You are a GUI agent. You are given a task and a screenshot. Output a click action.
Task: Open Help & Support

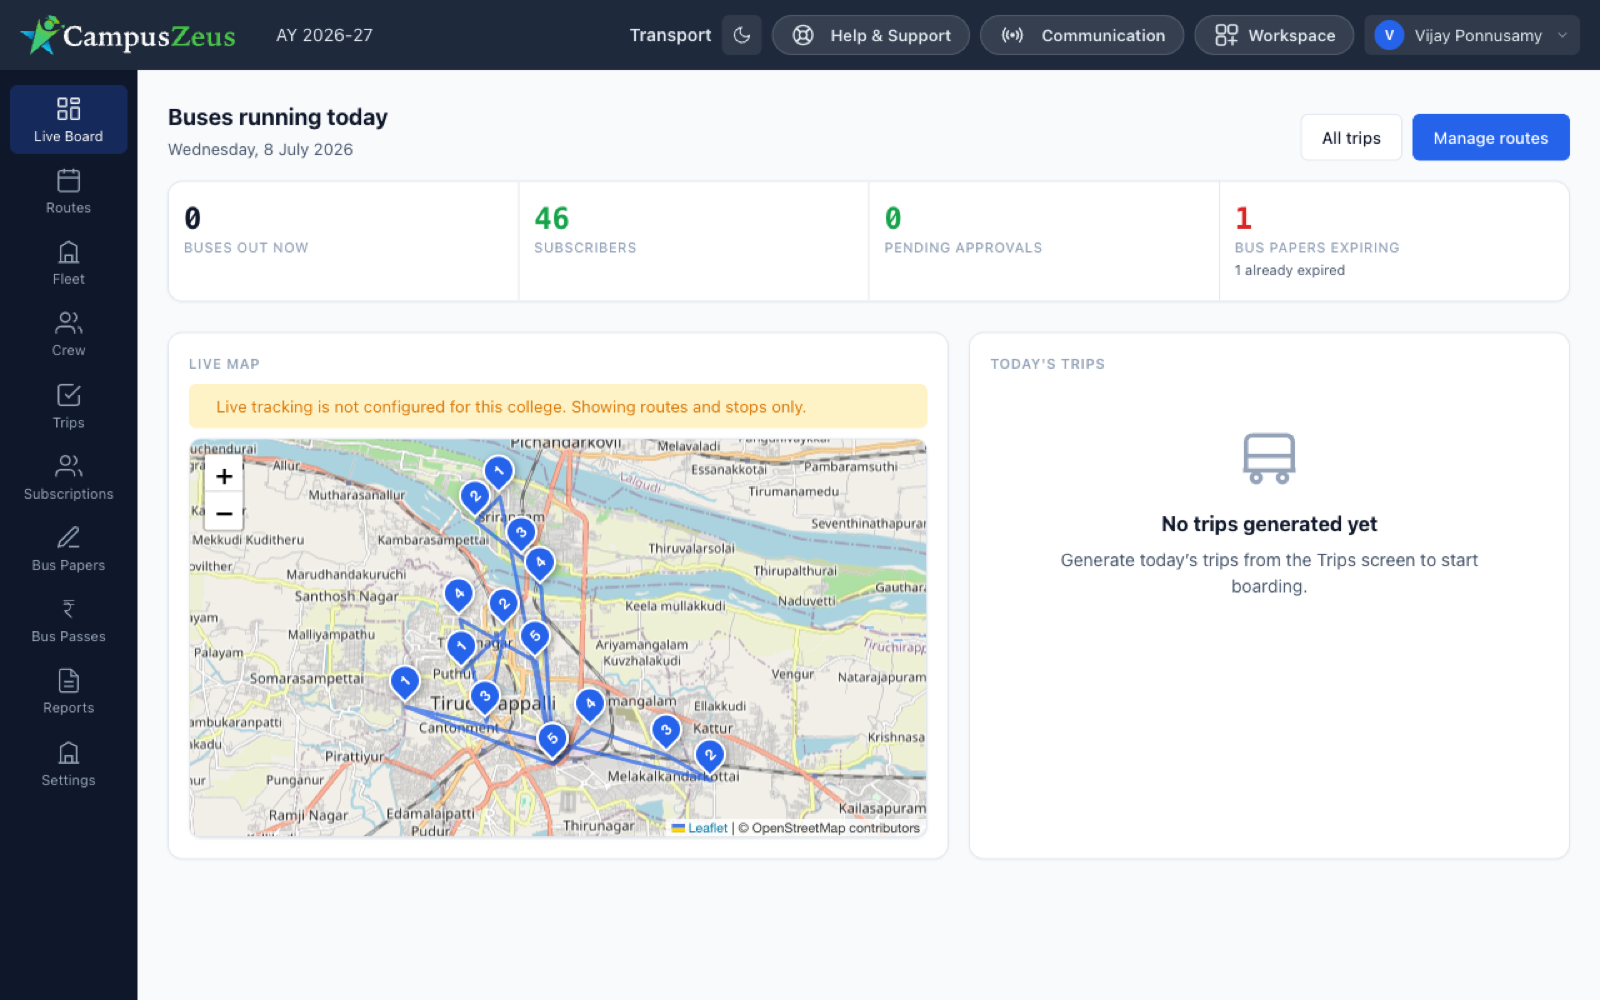click(x=870, y=35)
